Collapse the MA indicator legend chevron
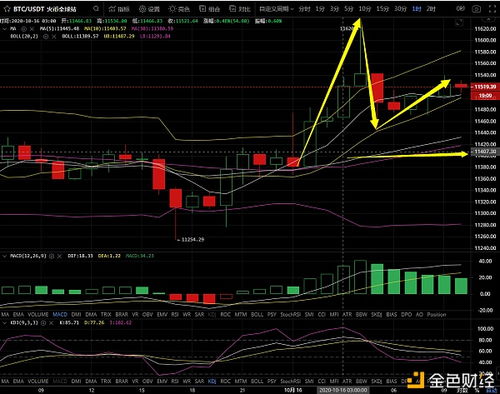500x394 pixels. click(x=5, y=29)
